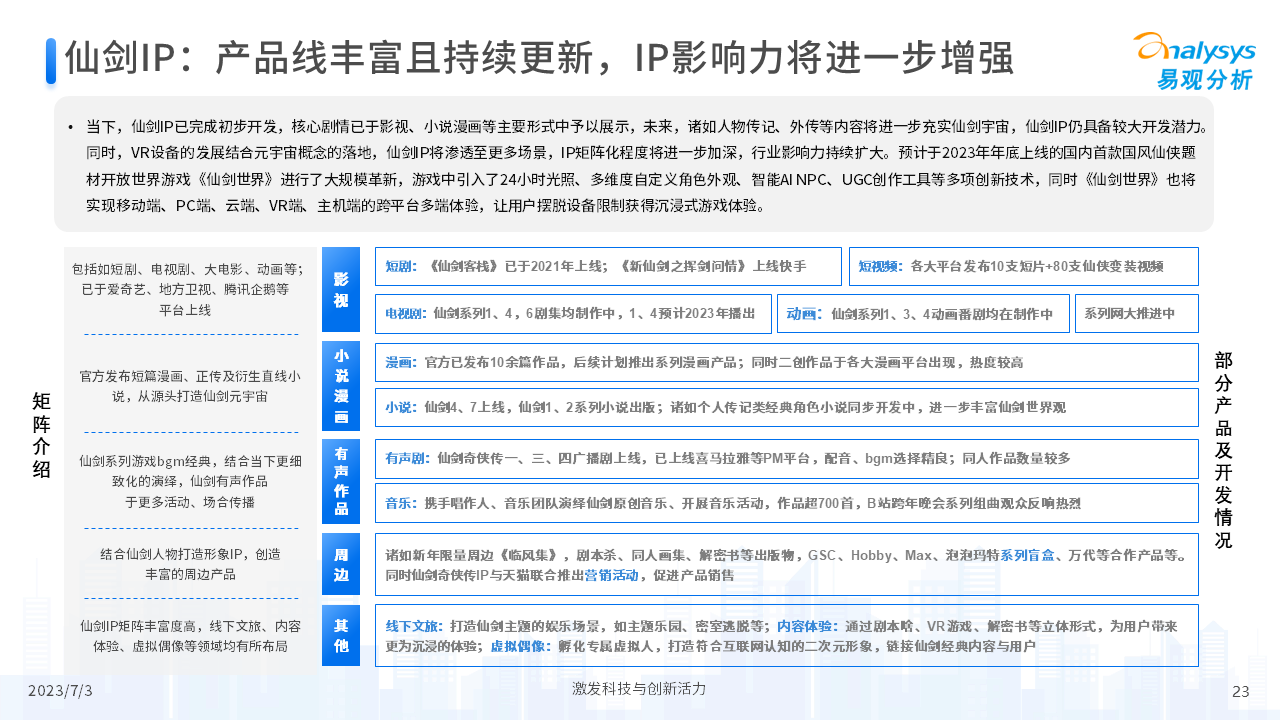Select the 有声剧 row about 广播剧上线
Screen dimensions: 1280x720
coord(787,458)
